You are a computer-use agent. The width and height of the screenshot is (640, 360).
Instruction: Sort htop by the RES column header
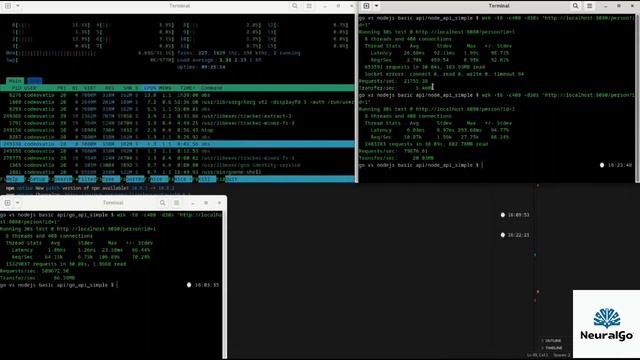(109, 88)
